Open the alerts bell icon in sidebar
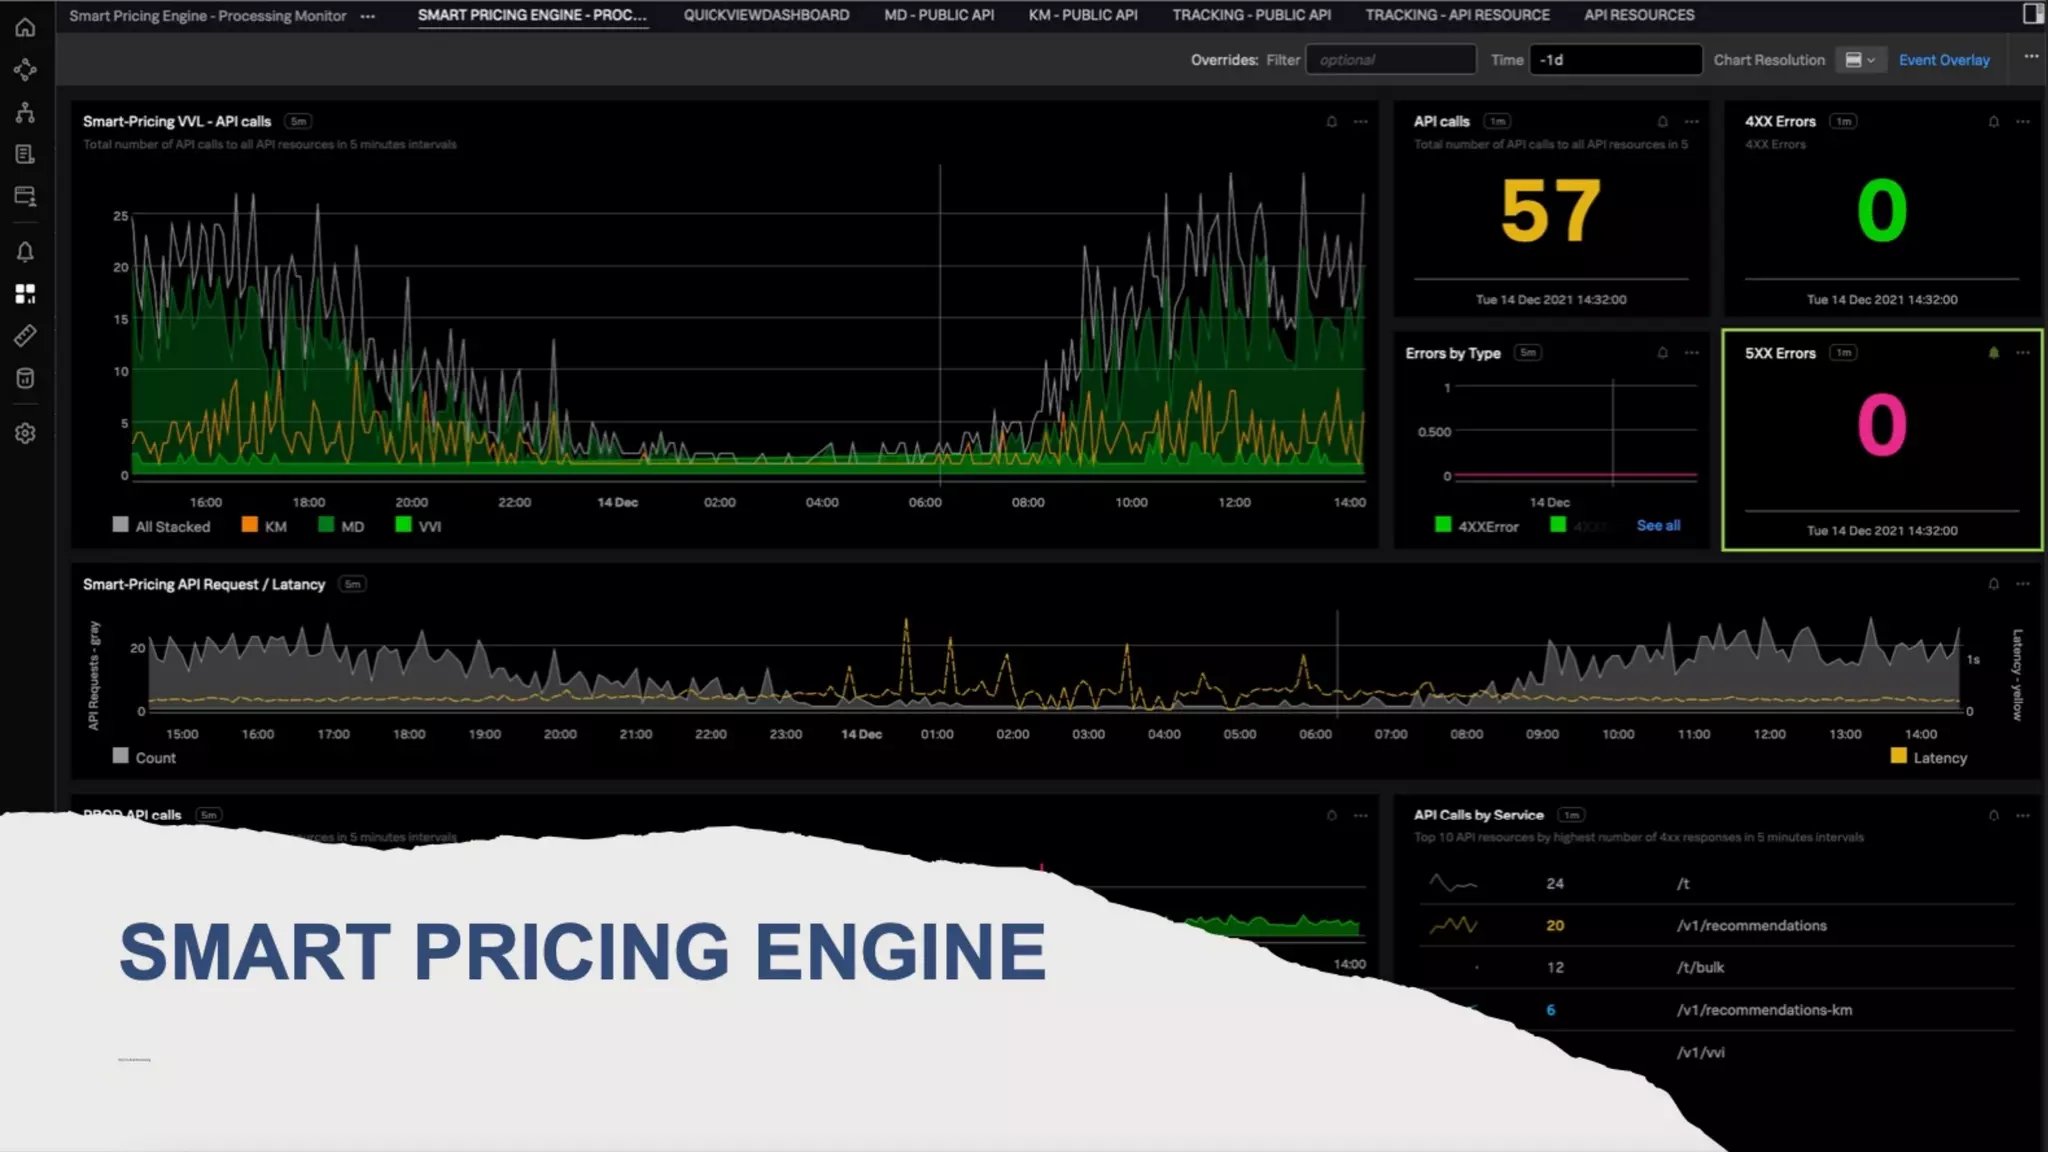2048x1152 pixels. (25, 252)
